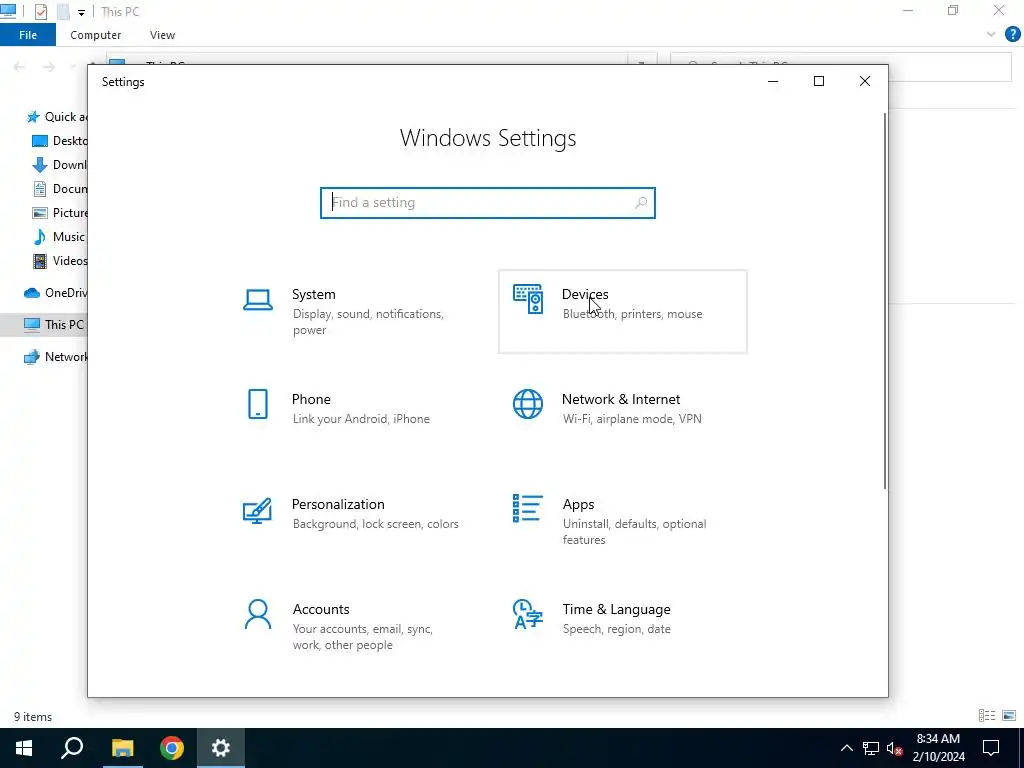Select Downloads in the navigation pane
This screenshot has width=1024, height=768.
coord(59,165)
